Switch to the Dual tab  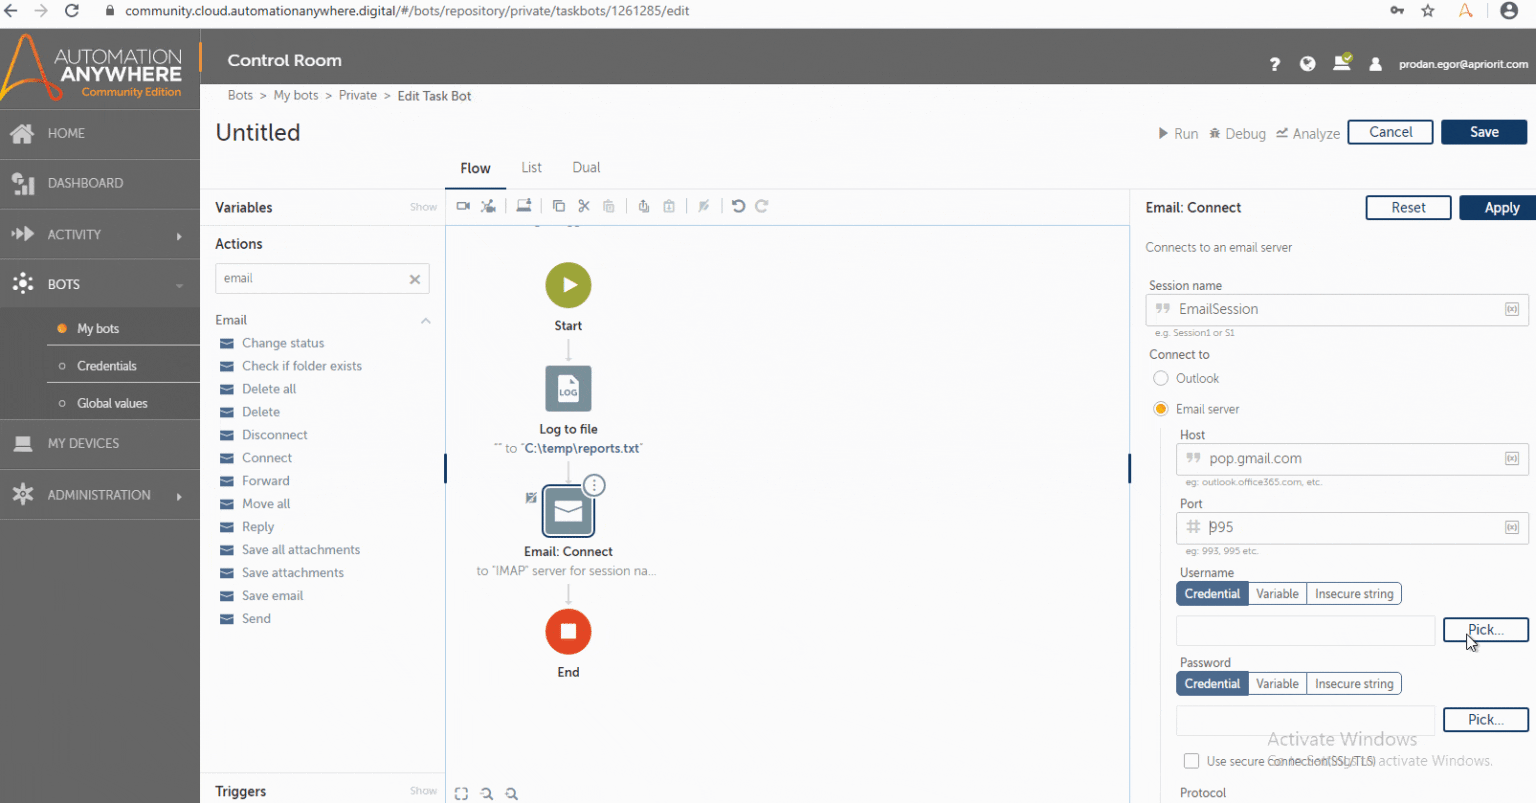pyautogui.click(x=586, y=167)
